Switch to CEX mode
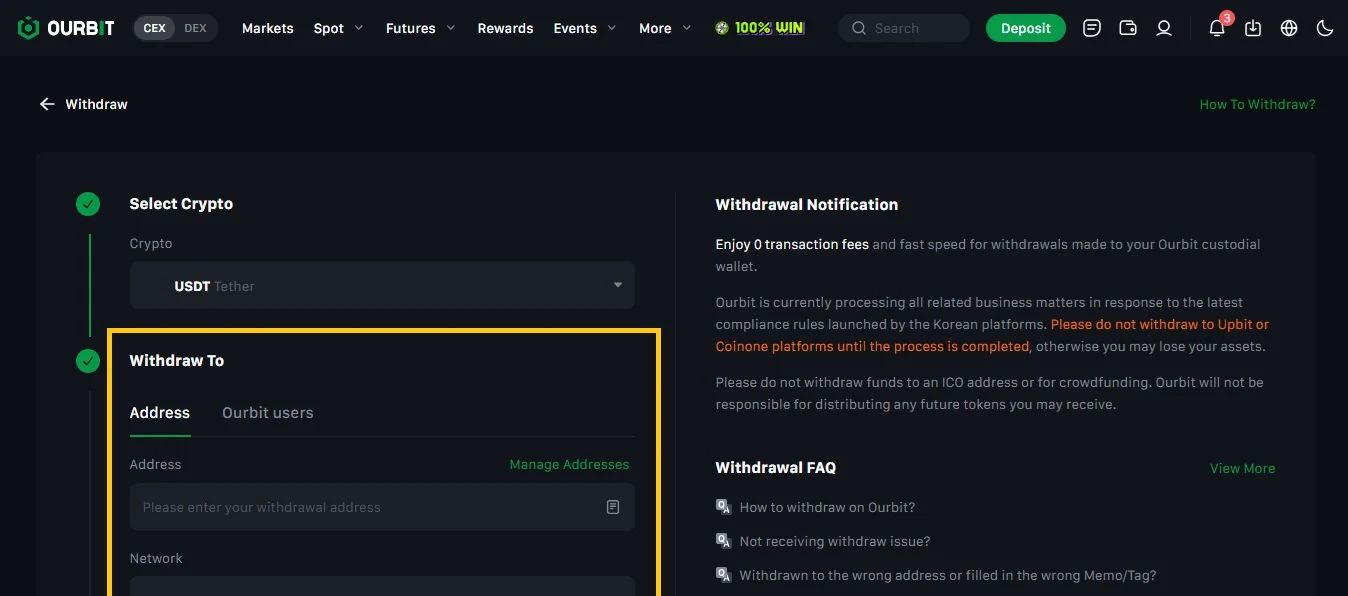This screenshot has width=1348, height=596. [155, 28]
